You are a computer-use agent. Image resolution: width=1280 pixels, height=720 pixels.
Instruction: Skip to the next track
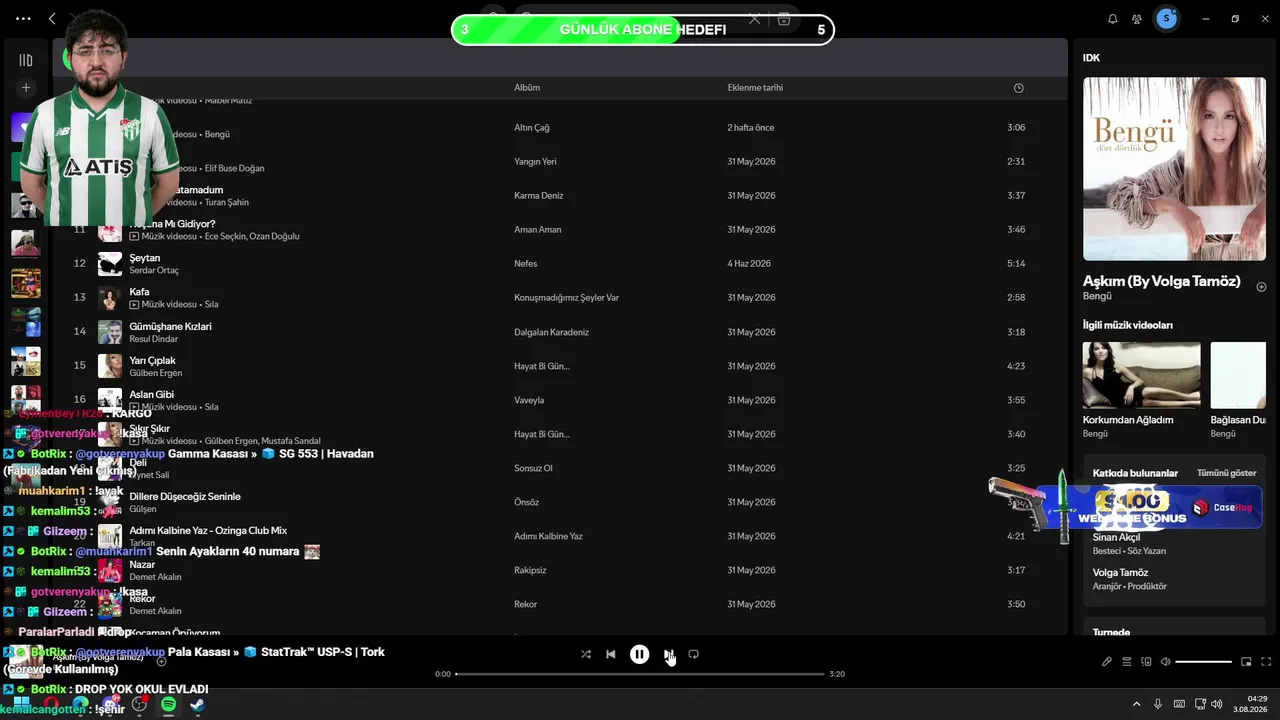[668, 654]
